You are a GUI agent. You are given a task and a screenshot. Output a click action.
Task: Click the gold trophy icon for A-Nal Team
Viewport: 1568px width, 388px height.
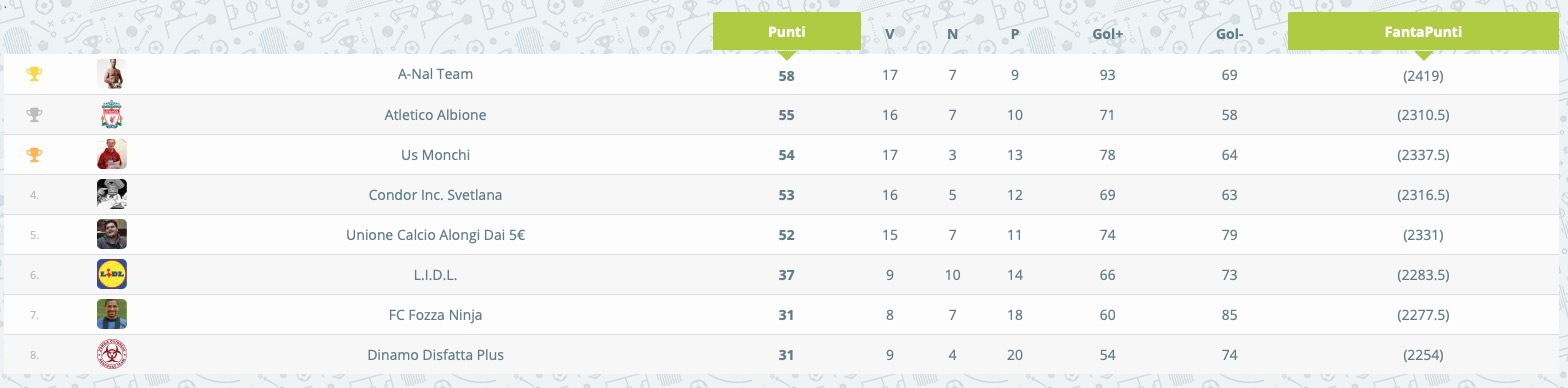coord(34,74)
